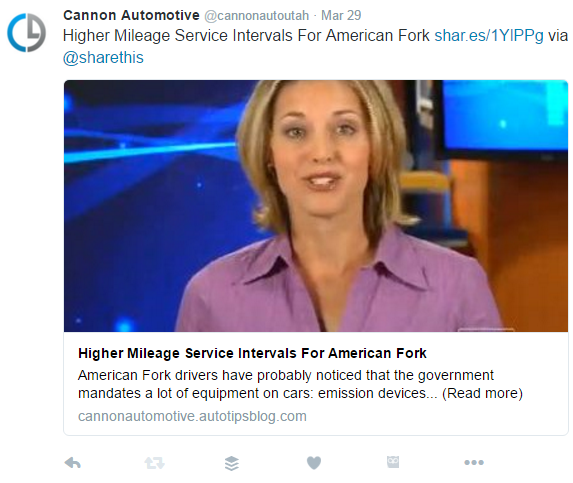Like the tweet with heart icon
This screenshot has width=573, height=483.
pyautogui.click(x=314, y=463)
